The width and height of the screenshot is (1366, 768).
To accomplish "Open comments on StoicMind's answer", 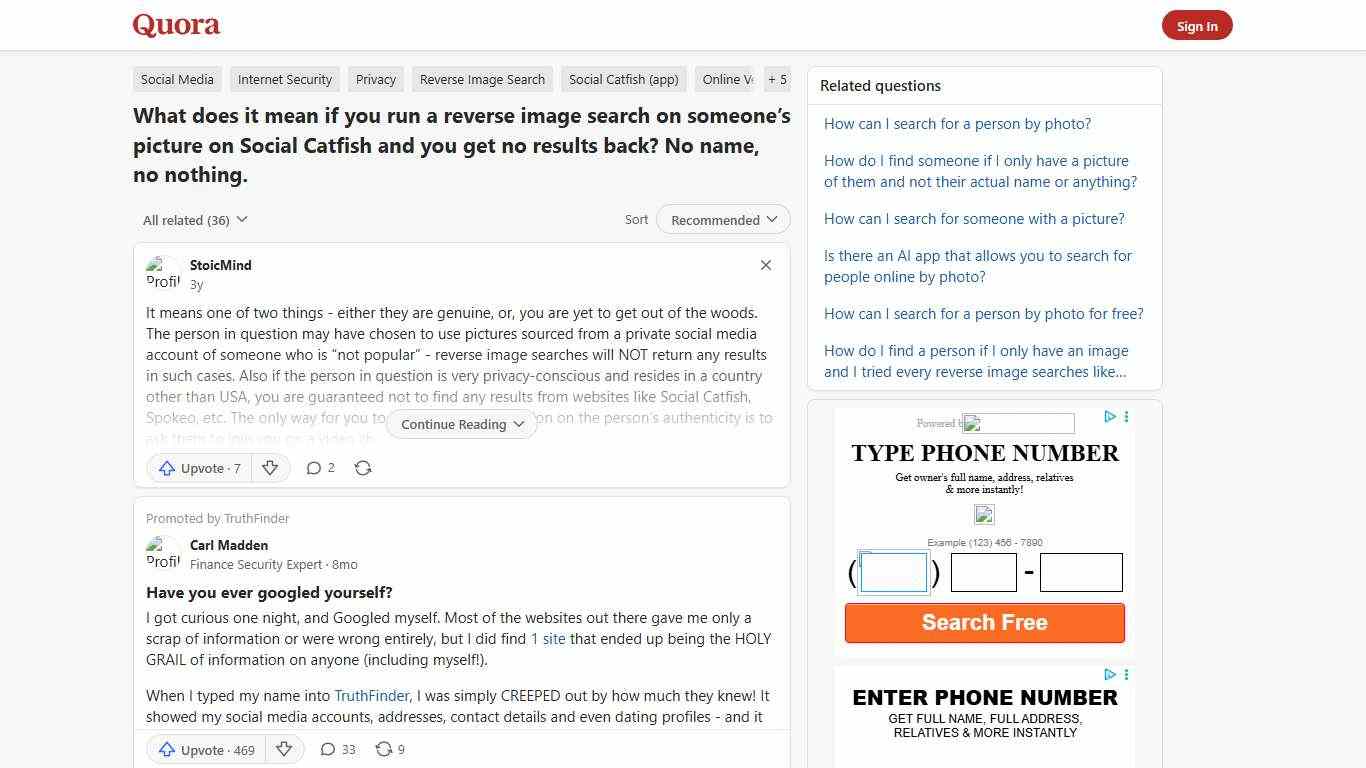I will pos(320,468).
